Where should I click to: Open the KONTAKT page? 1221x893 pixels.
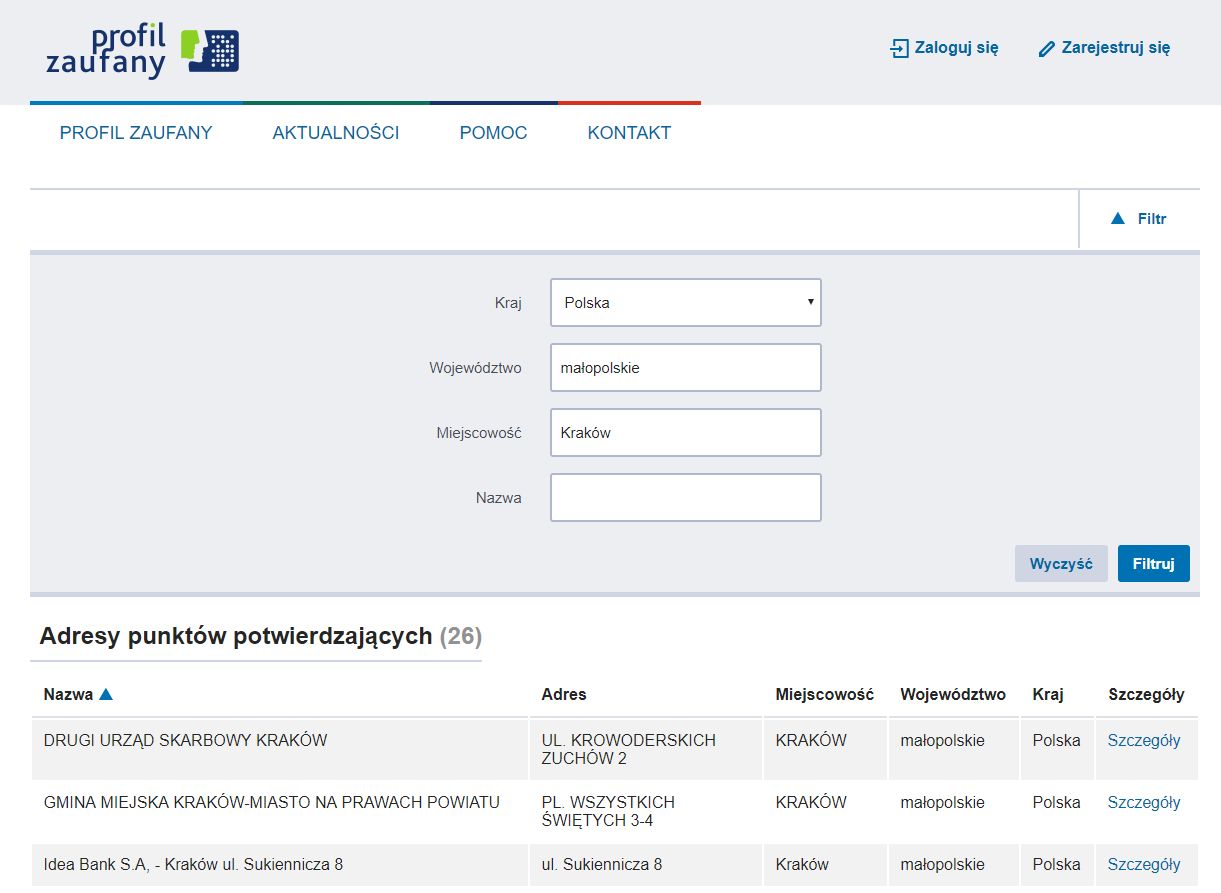click(x=629, y=132)
